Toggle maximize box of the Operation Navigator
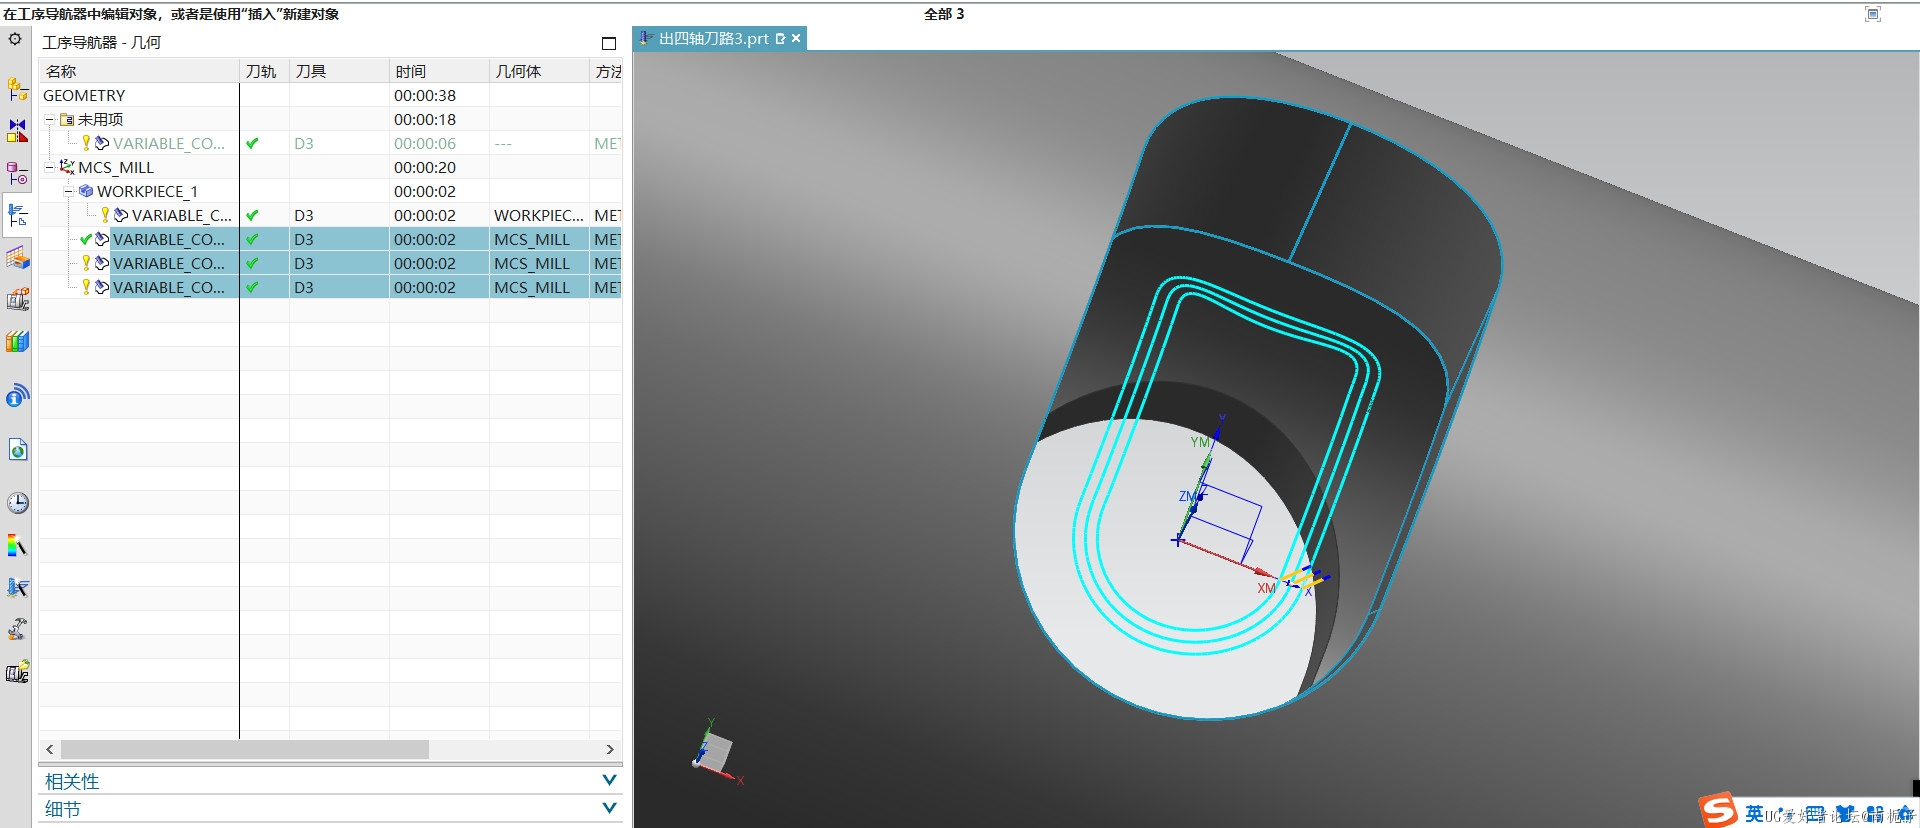The width and height of the screenshot is (1920, 828). pos(608,43)
